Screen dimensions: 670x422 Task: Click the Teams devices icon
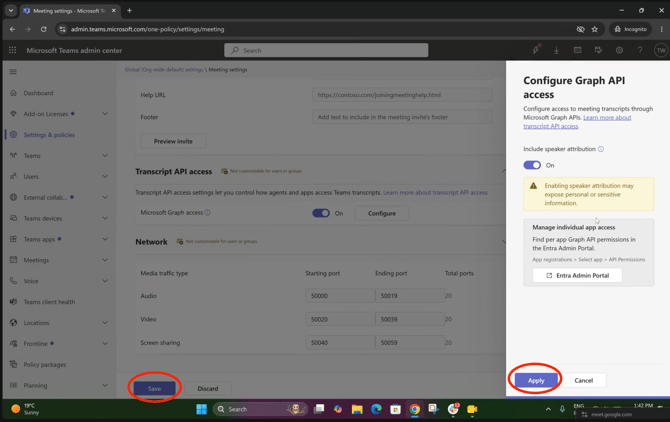tap(13, 218)
